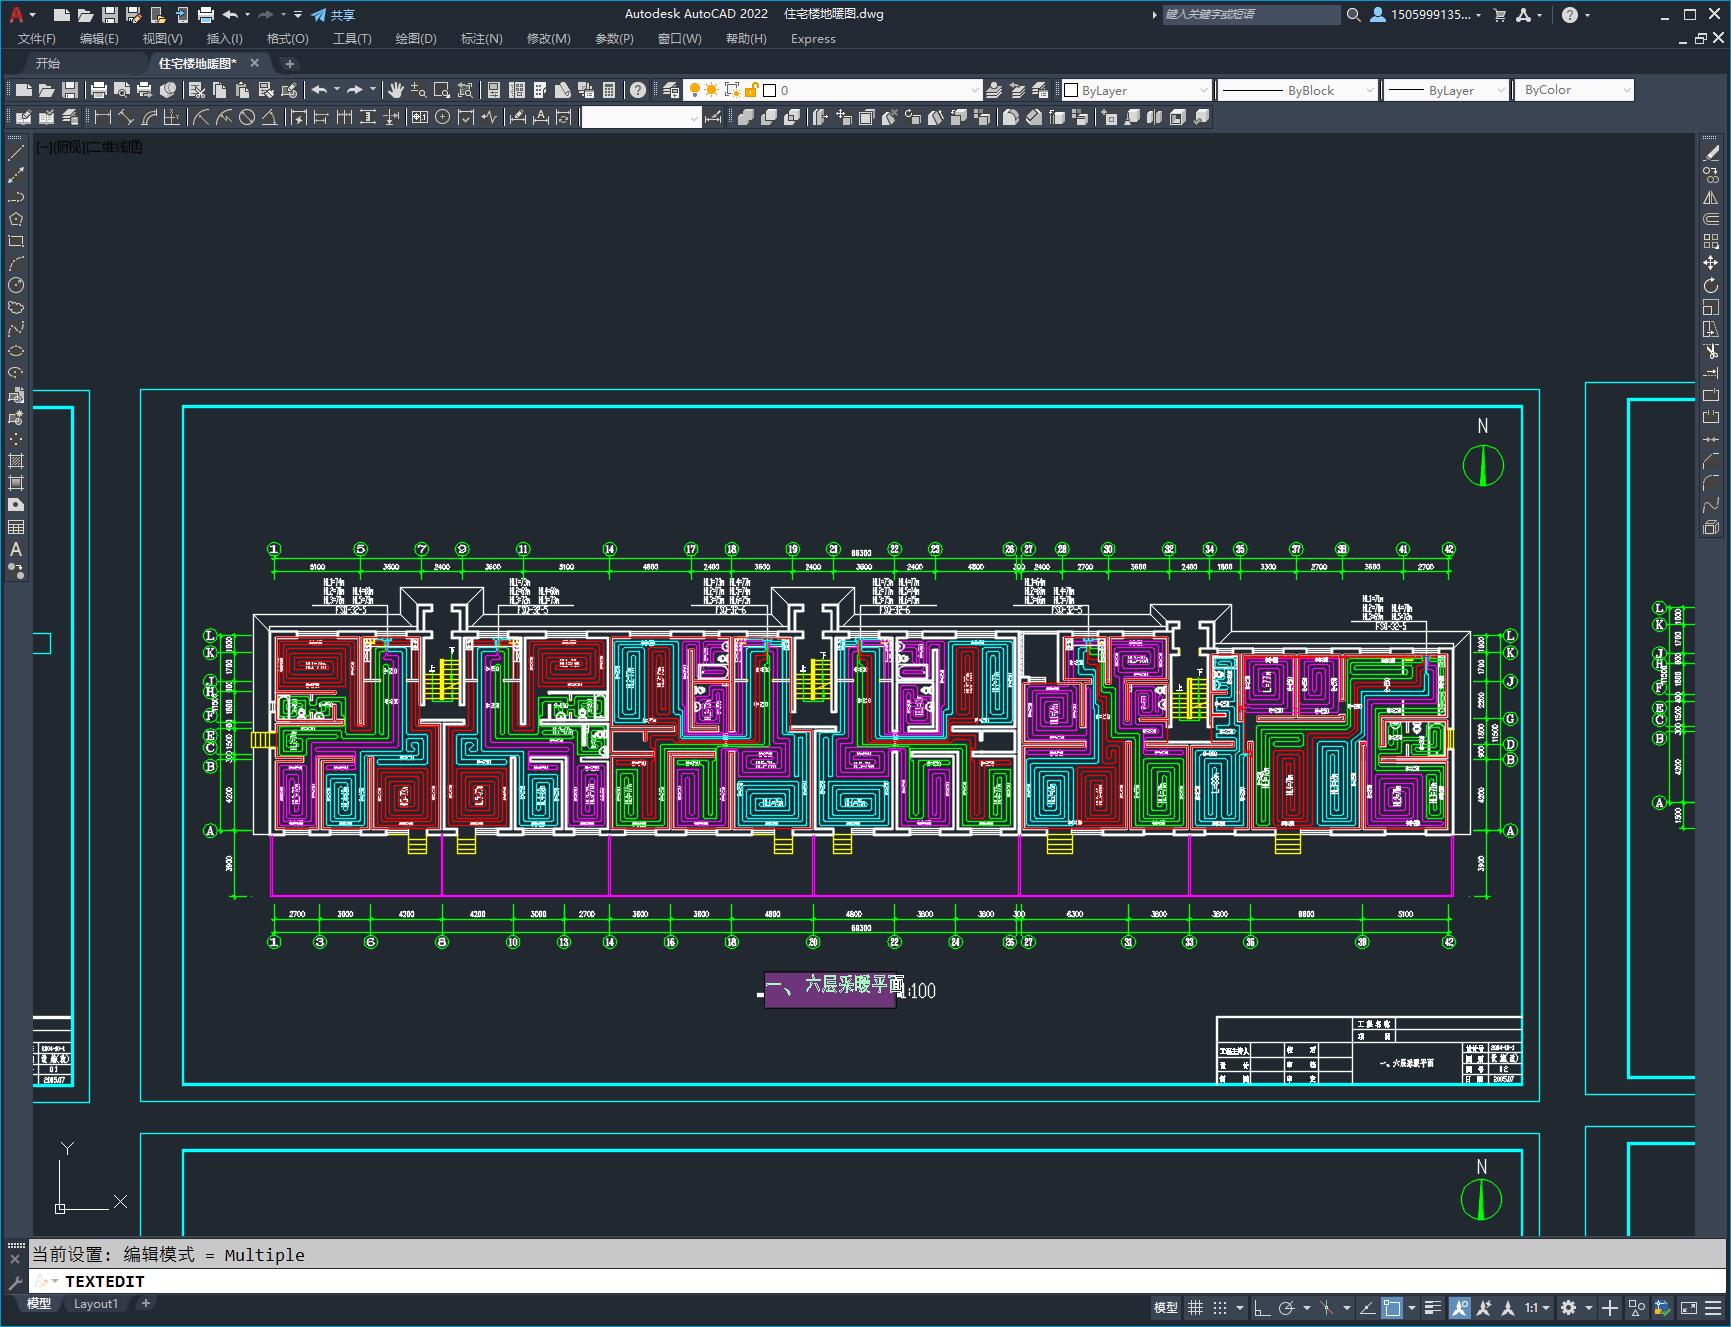
Task: Open the 编辑(E) menu
Action: (99, 39)
